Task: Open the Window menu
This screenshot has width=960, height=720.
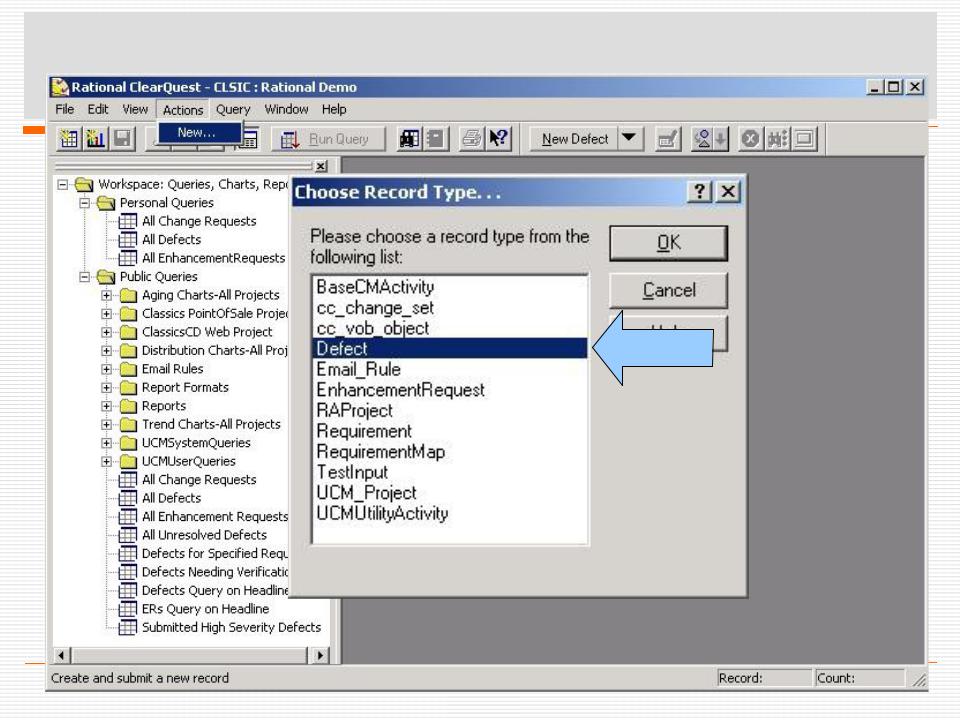Action: pos(286,110)
